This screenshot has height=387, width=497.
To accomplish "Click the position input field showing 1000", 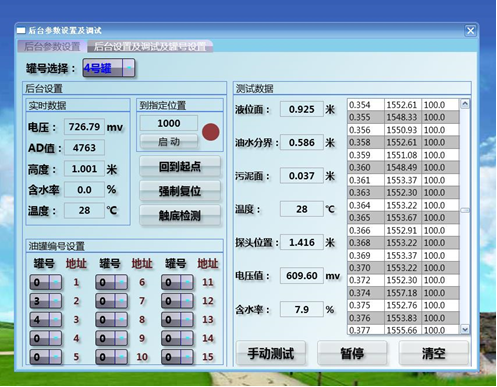I will pyautogui.click(x=169, y=123).
